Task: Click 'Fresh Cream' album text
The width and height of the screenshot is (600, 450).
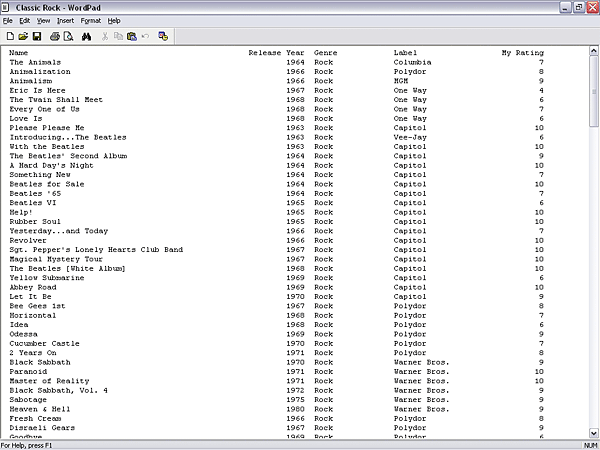Action: 35,419
